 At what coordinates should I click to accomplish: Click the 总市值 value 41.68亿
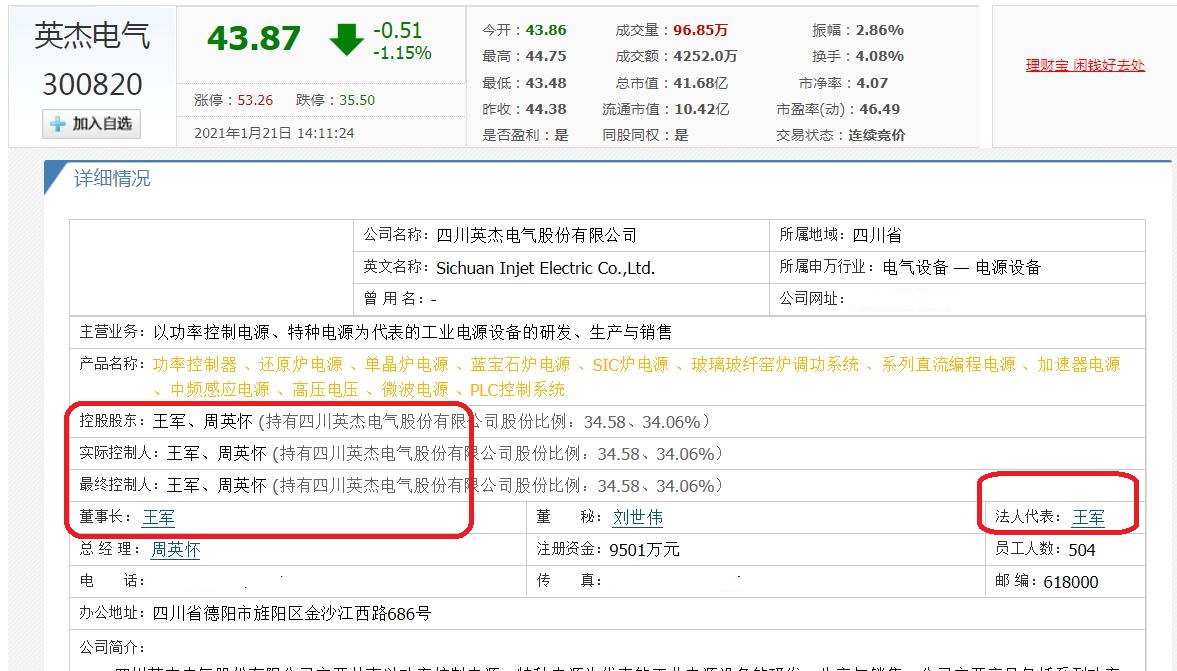[701, 83]
